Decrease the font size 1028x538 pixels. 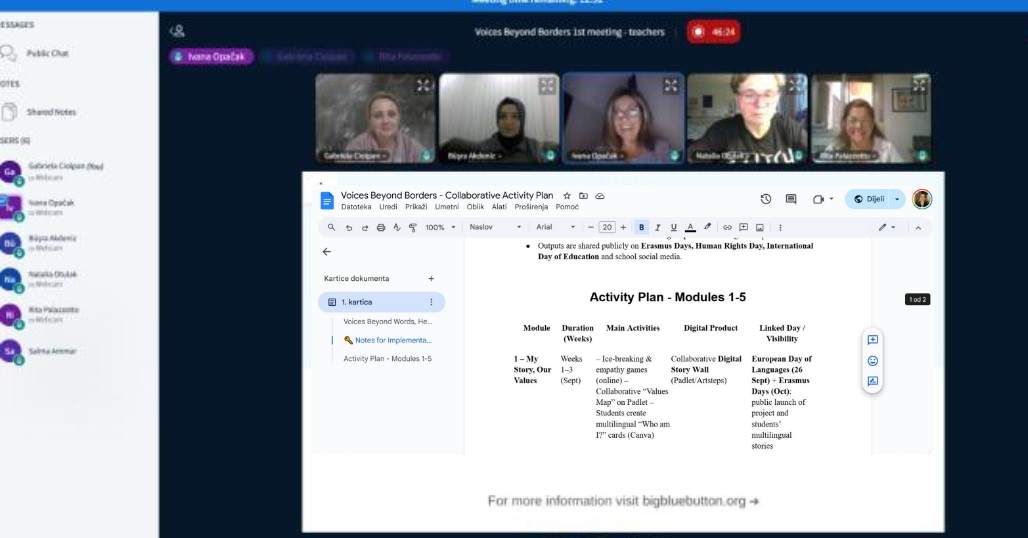coord(591,227)
